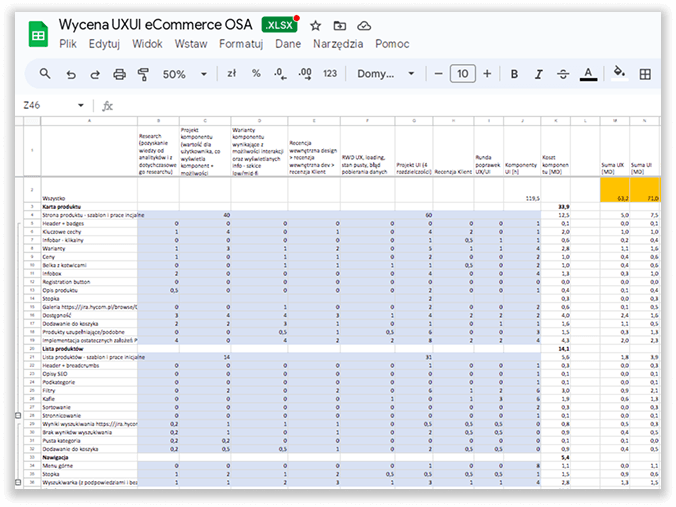Toggle italic formatting
Screen dimensions: 676x507
538,74
